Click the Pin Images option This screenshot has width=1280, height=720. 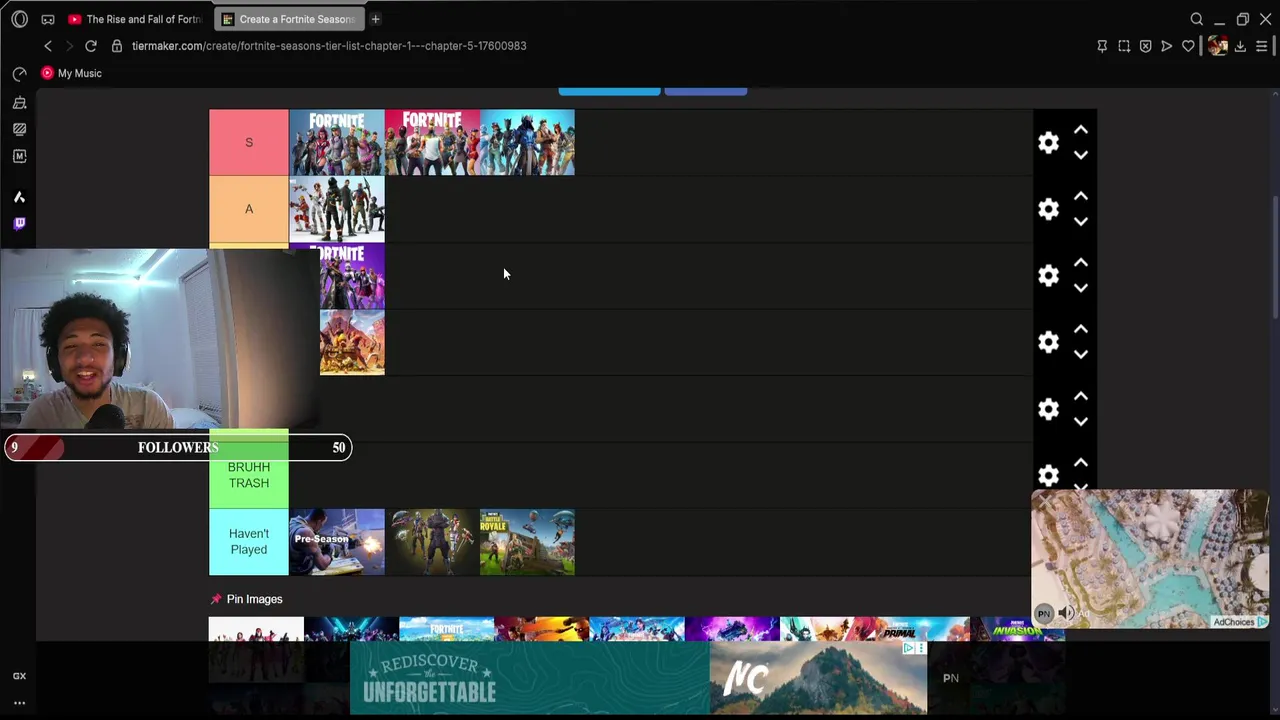tap(246, 599)
